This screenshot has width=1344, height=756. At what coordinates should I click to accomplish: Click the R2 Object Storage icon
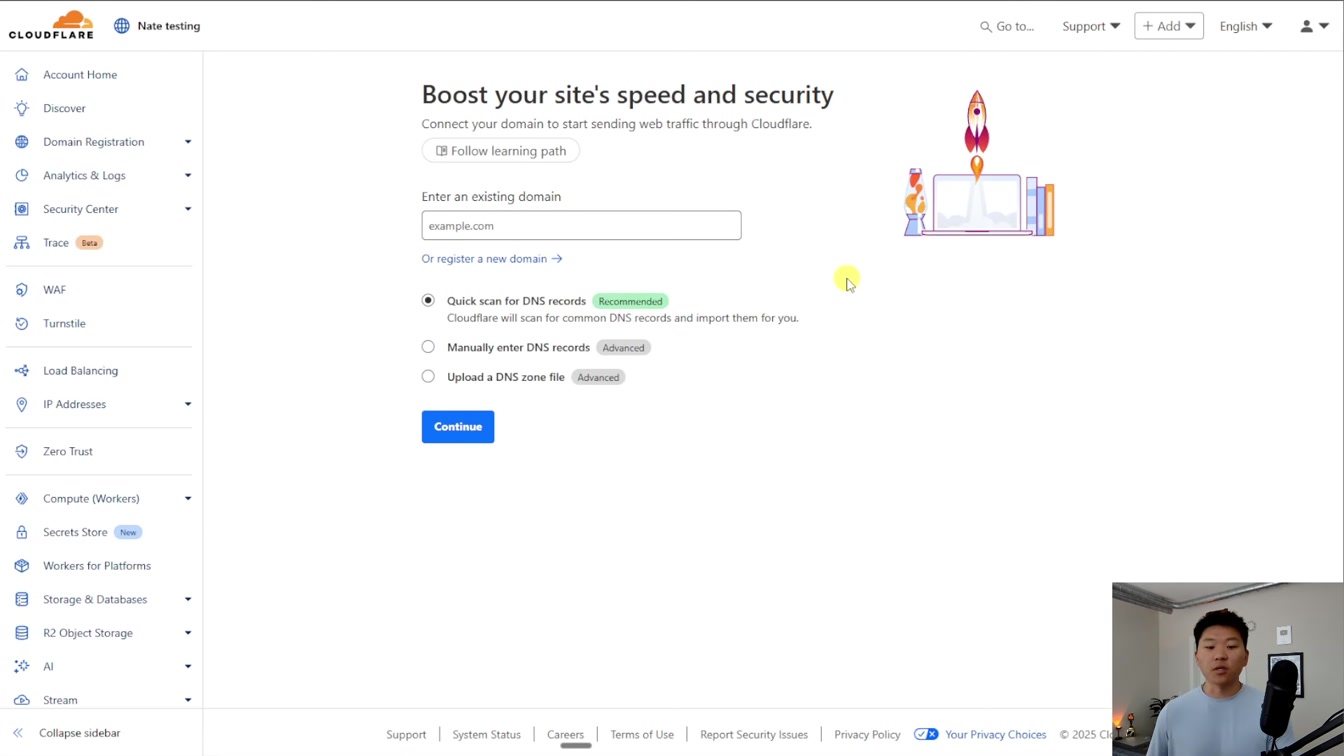[x=21, y=633]
